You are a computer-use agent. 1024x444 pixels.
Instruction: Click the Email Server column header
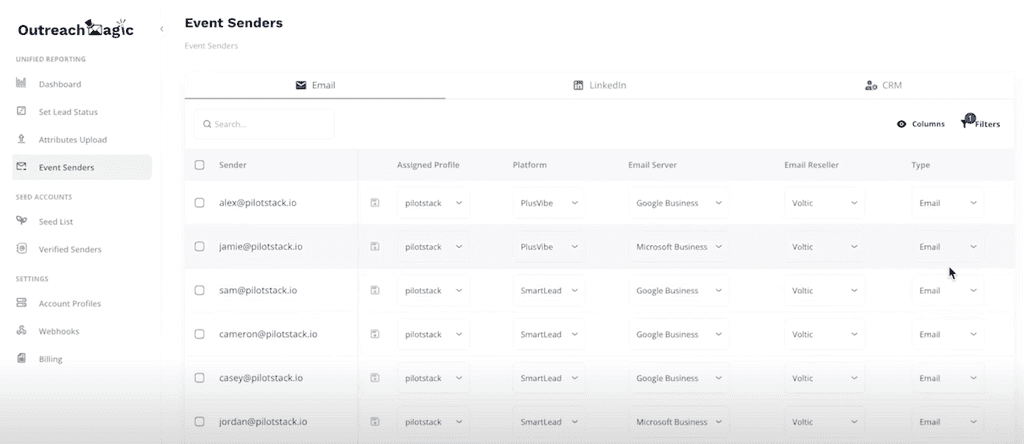coord(652,165)
